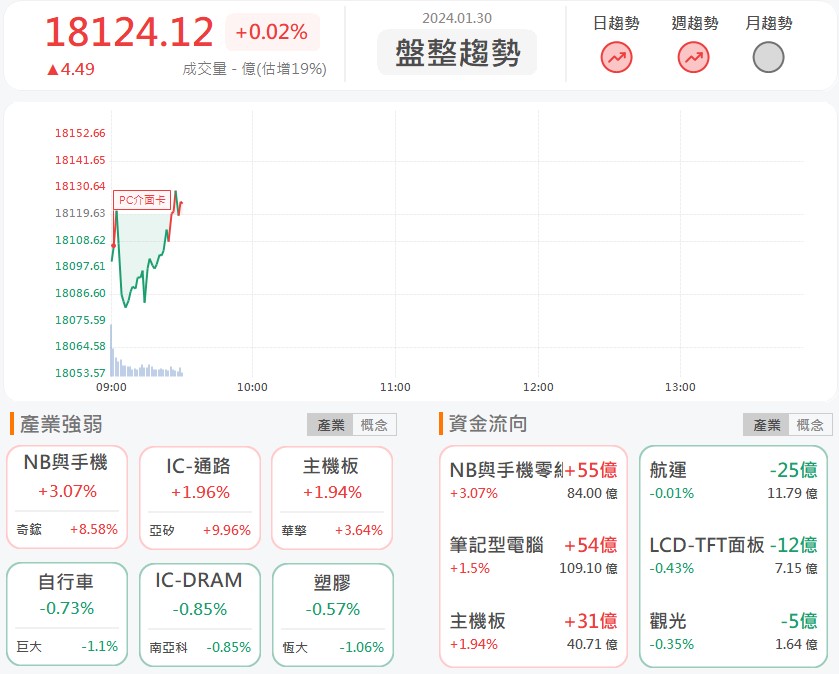Click the 資金流向 section heading
The image size is (839, 674).
coord(487,424)
